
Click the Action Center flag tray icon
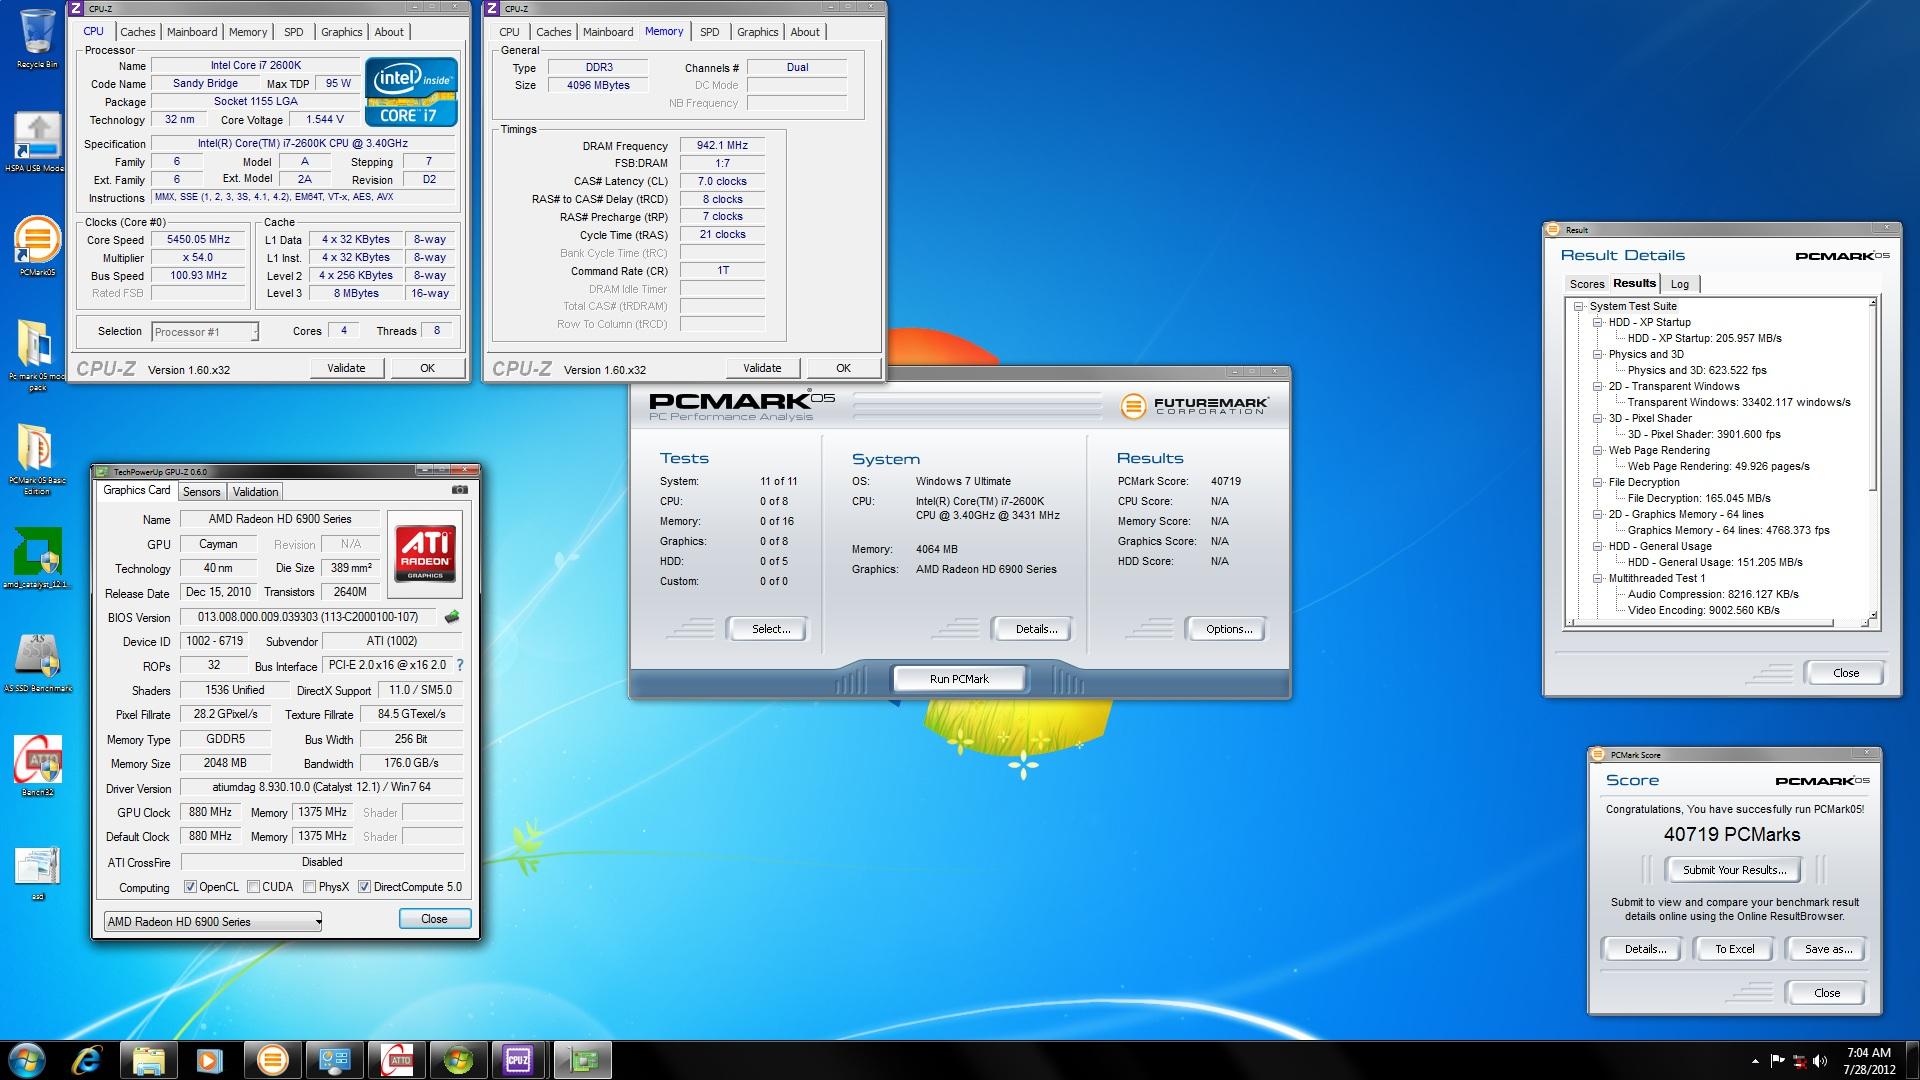coord(1777,1060)
